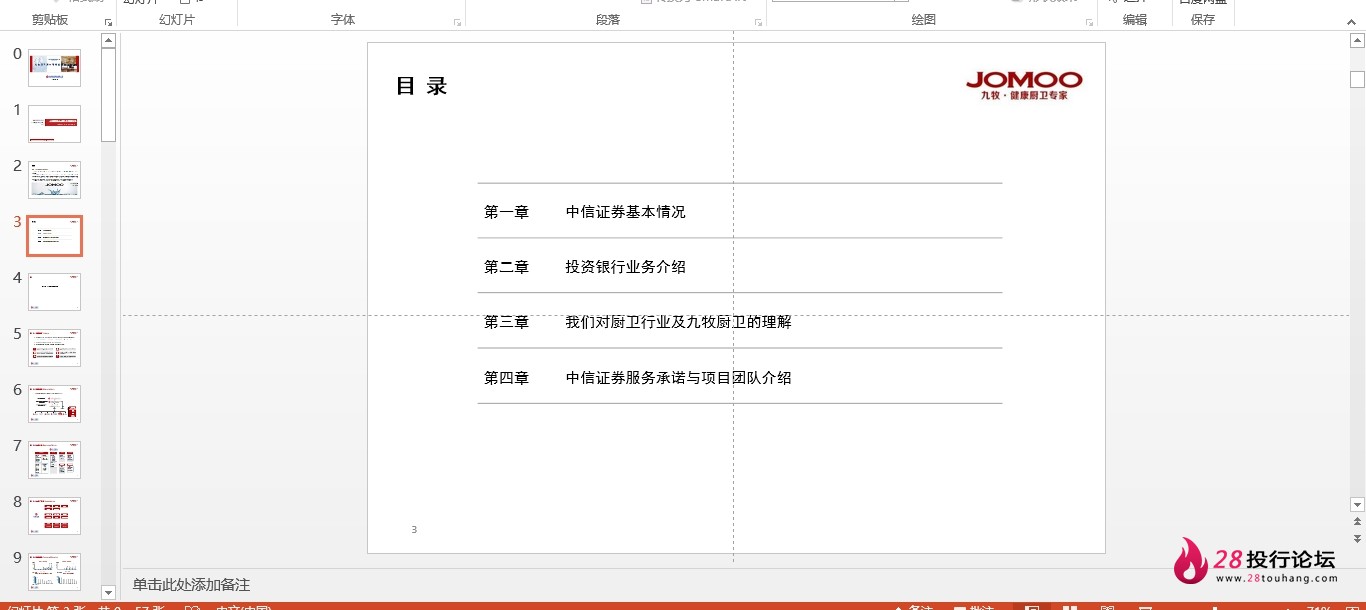The image size is (1366, 610).
Task: Click the 剪贴板 group label
Action: pyautogui.click(x=50, y=20)
